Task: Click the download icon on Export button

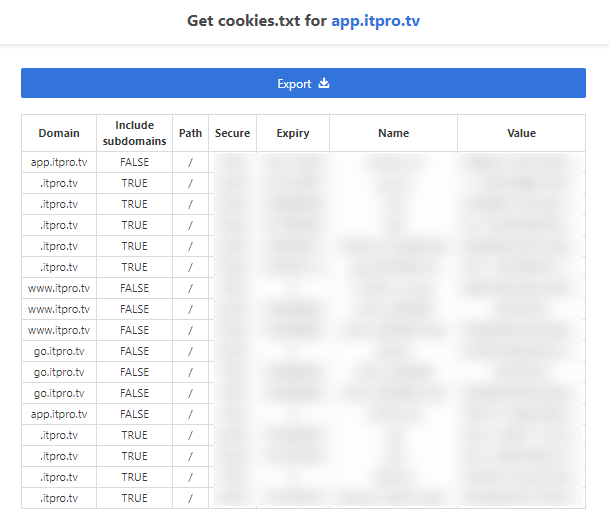Action: [324, 84]
